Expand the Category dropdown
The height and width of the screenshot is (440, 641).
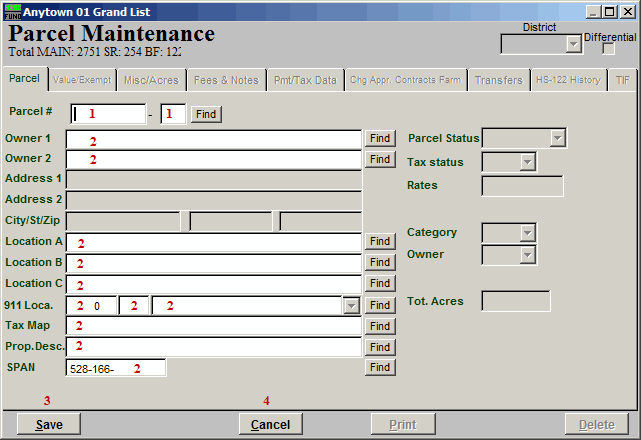pyautogui.click(x=527, y=233)
